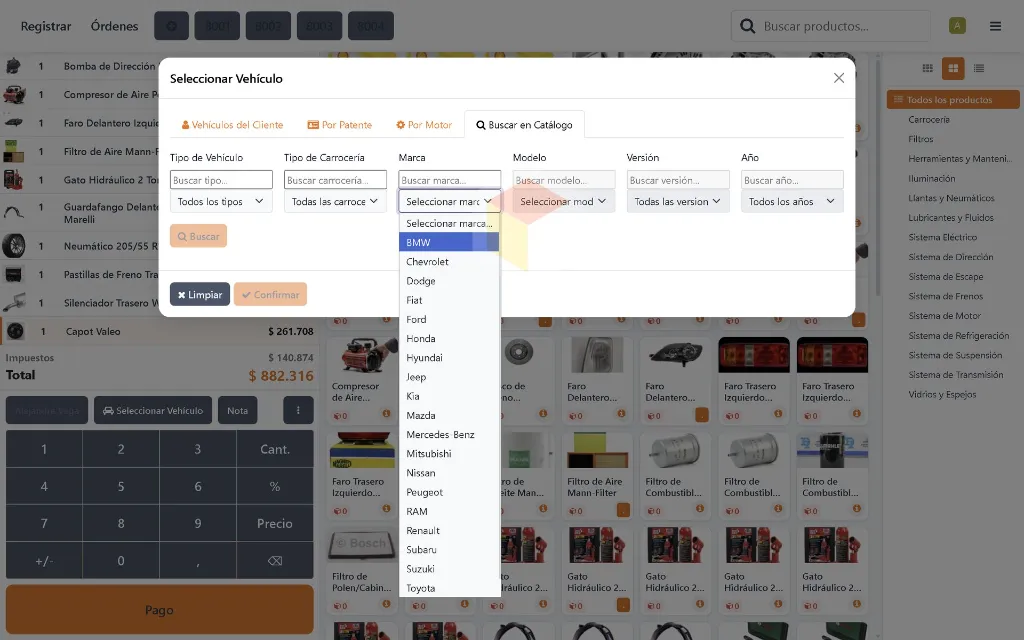Pick Mercedes-Benz in the brand list

tap(449, 434)
